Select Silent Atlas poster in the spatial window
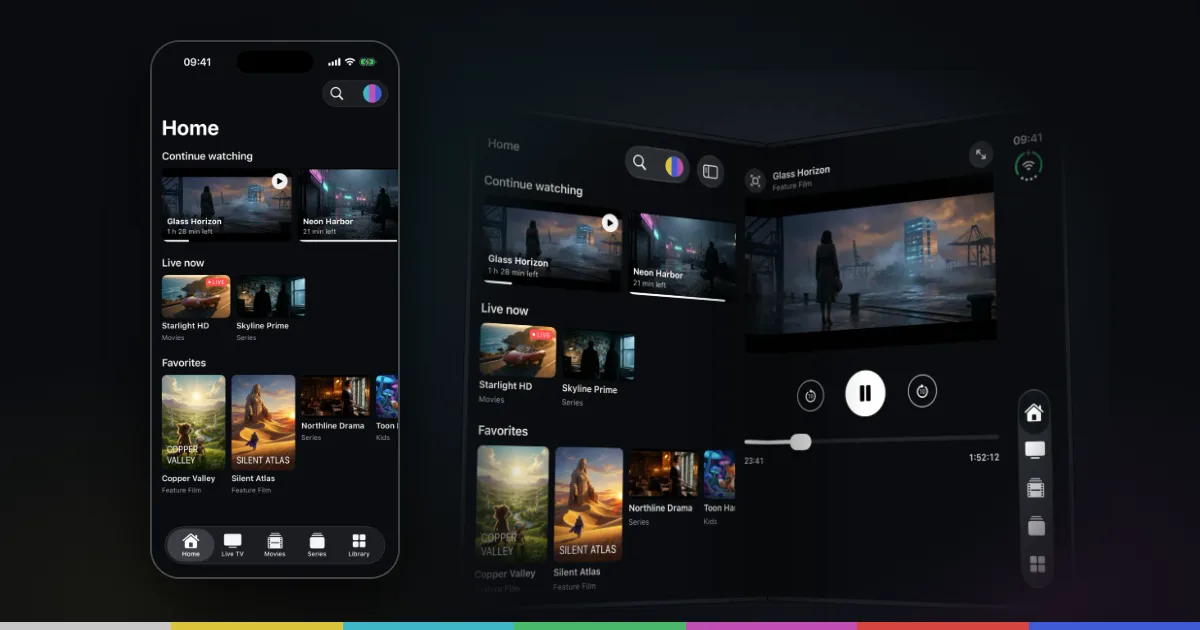This screenshot has width=1200, height=630. coord(588,503)
